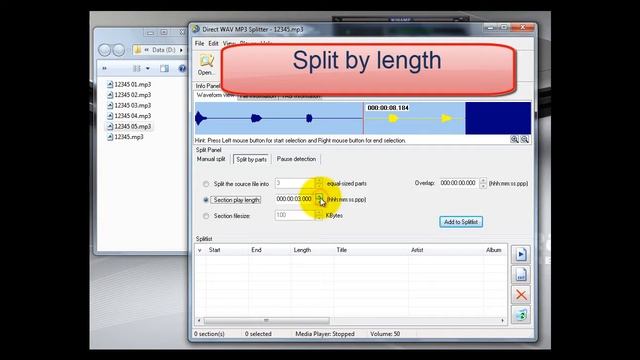Toggle Explorer's preview pane icon
640x360 pixels.
[x=164, y=68]
